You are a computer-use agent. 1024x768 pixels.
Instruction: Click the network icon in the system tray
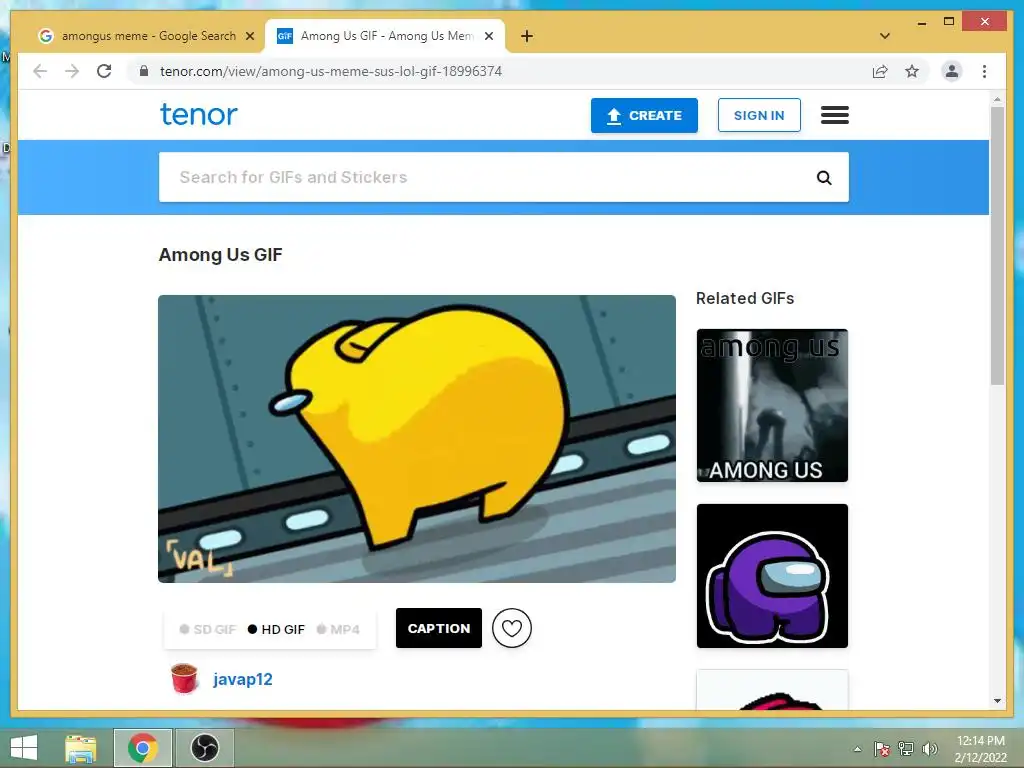click(x=906, y=749)
